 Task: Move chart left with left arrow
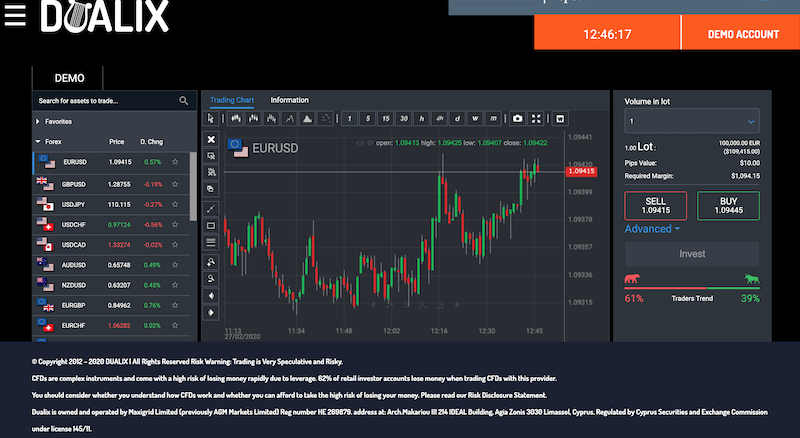click(x=211, y=296)
